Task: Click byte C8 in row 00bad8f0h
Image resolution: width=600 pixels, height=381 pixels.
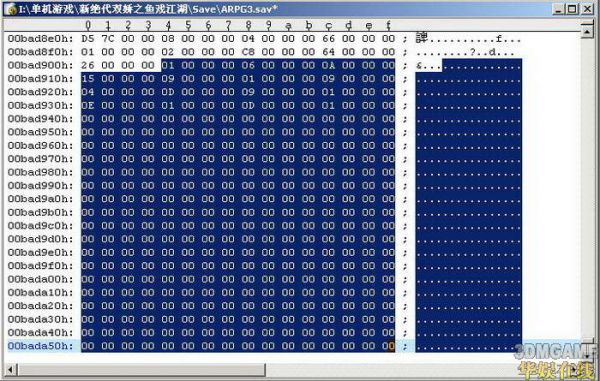Action: click(x=248, y=52)
